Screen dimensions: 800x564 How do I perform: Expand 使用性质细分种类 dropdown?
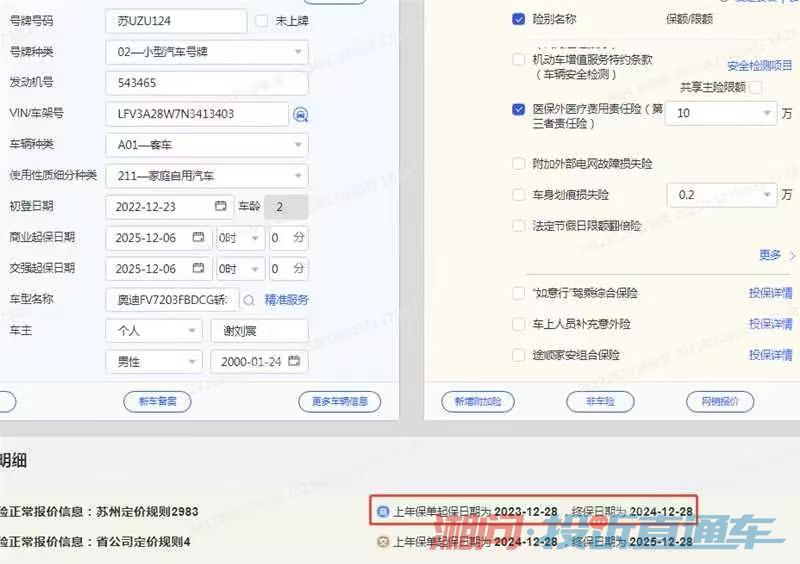(206, 176)
